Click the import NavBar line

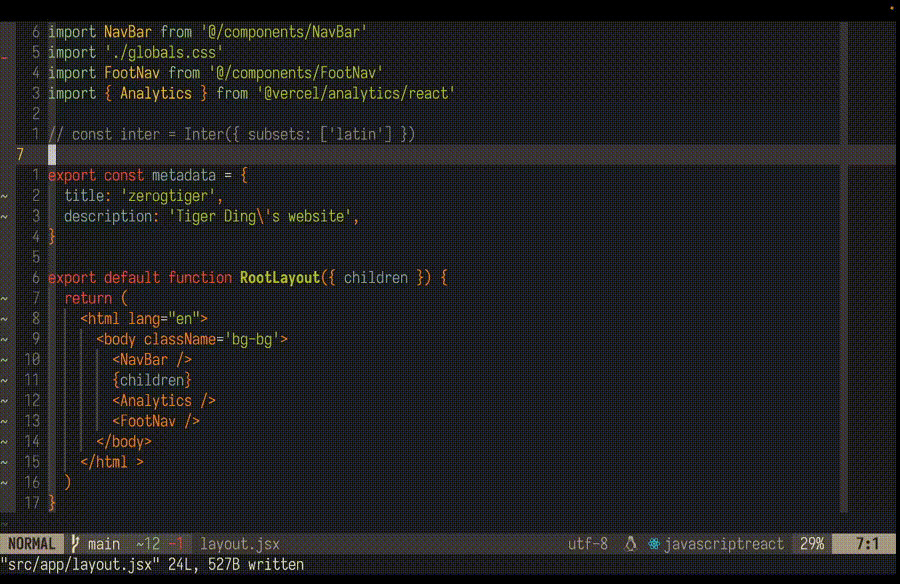[x=207, y=32]
